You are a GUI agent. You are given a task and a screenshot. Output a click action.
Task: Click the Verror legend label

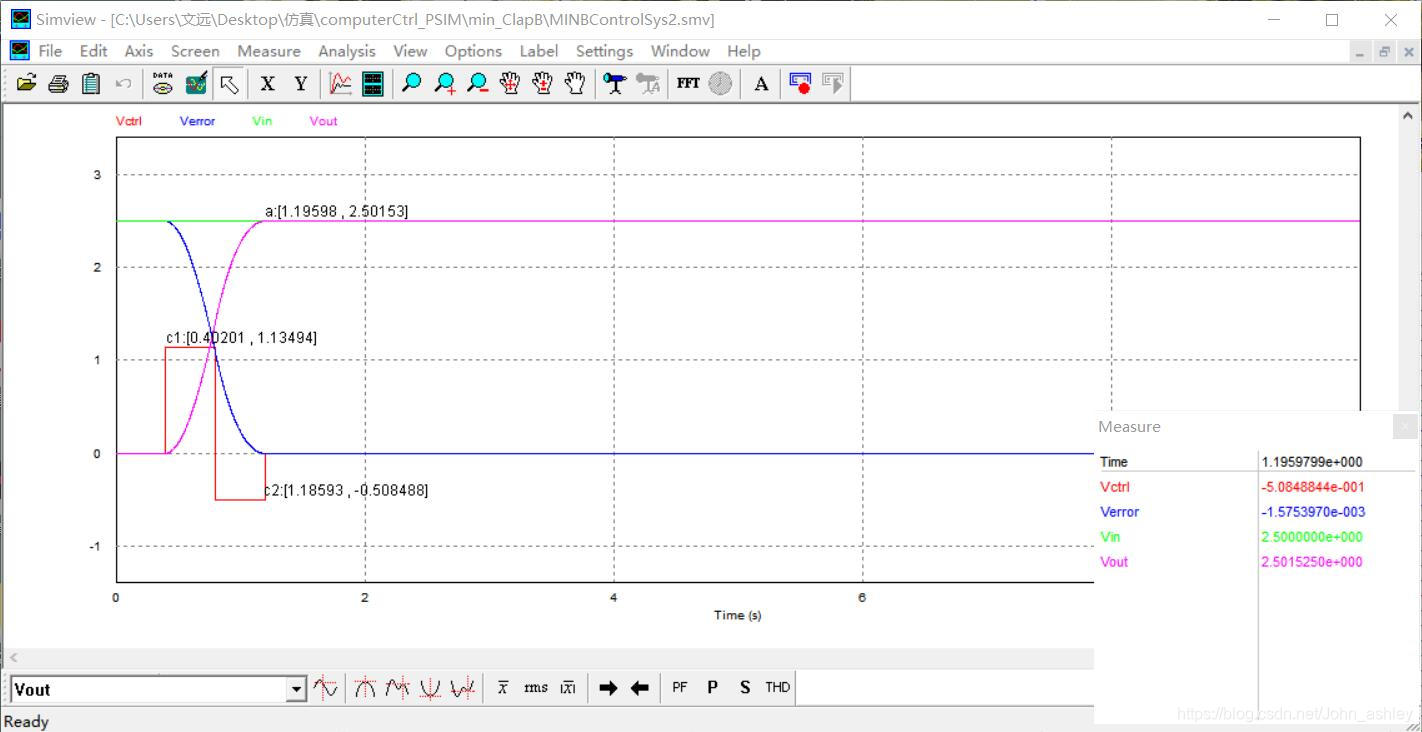click(x=197, y=121)
